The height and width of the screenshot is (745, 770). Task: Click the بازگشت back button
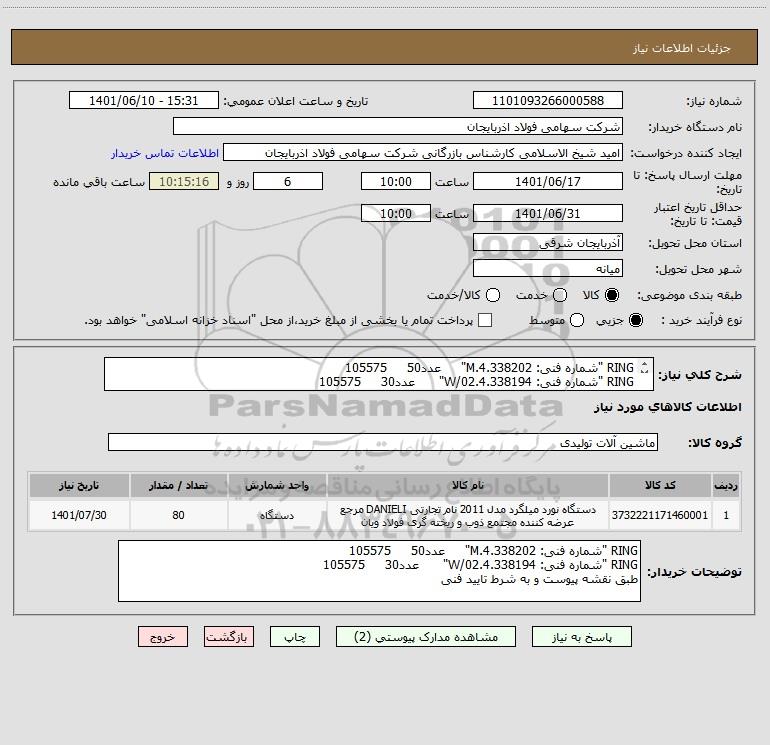[229, 637]
